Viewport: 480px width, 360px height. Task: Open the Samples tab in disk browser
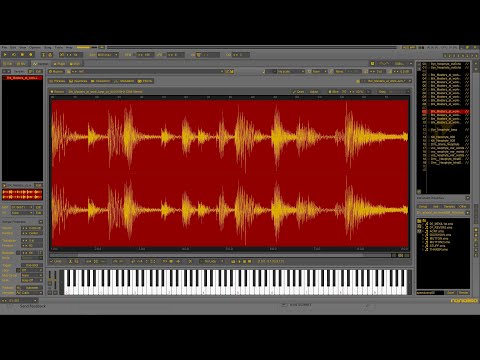pyautogui.click(x=449, y=207)
